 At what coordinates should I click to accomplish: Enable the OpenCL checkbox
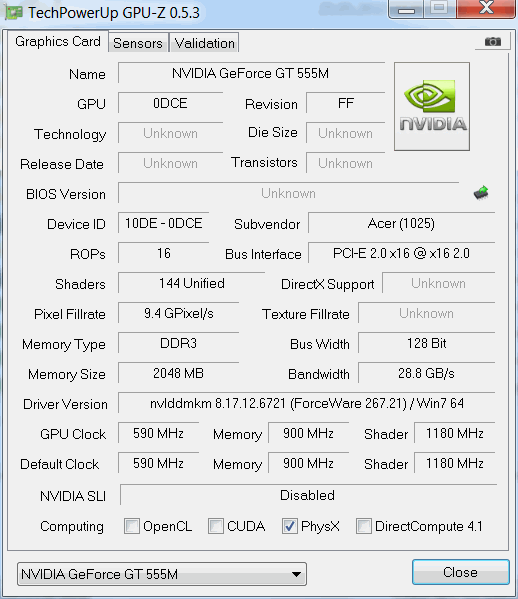[132, 526]
